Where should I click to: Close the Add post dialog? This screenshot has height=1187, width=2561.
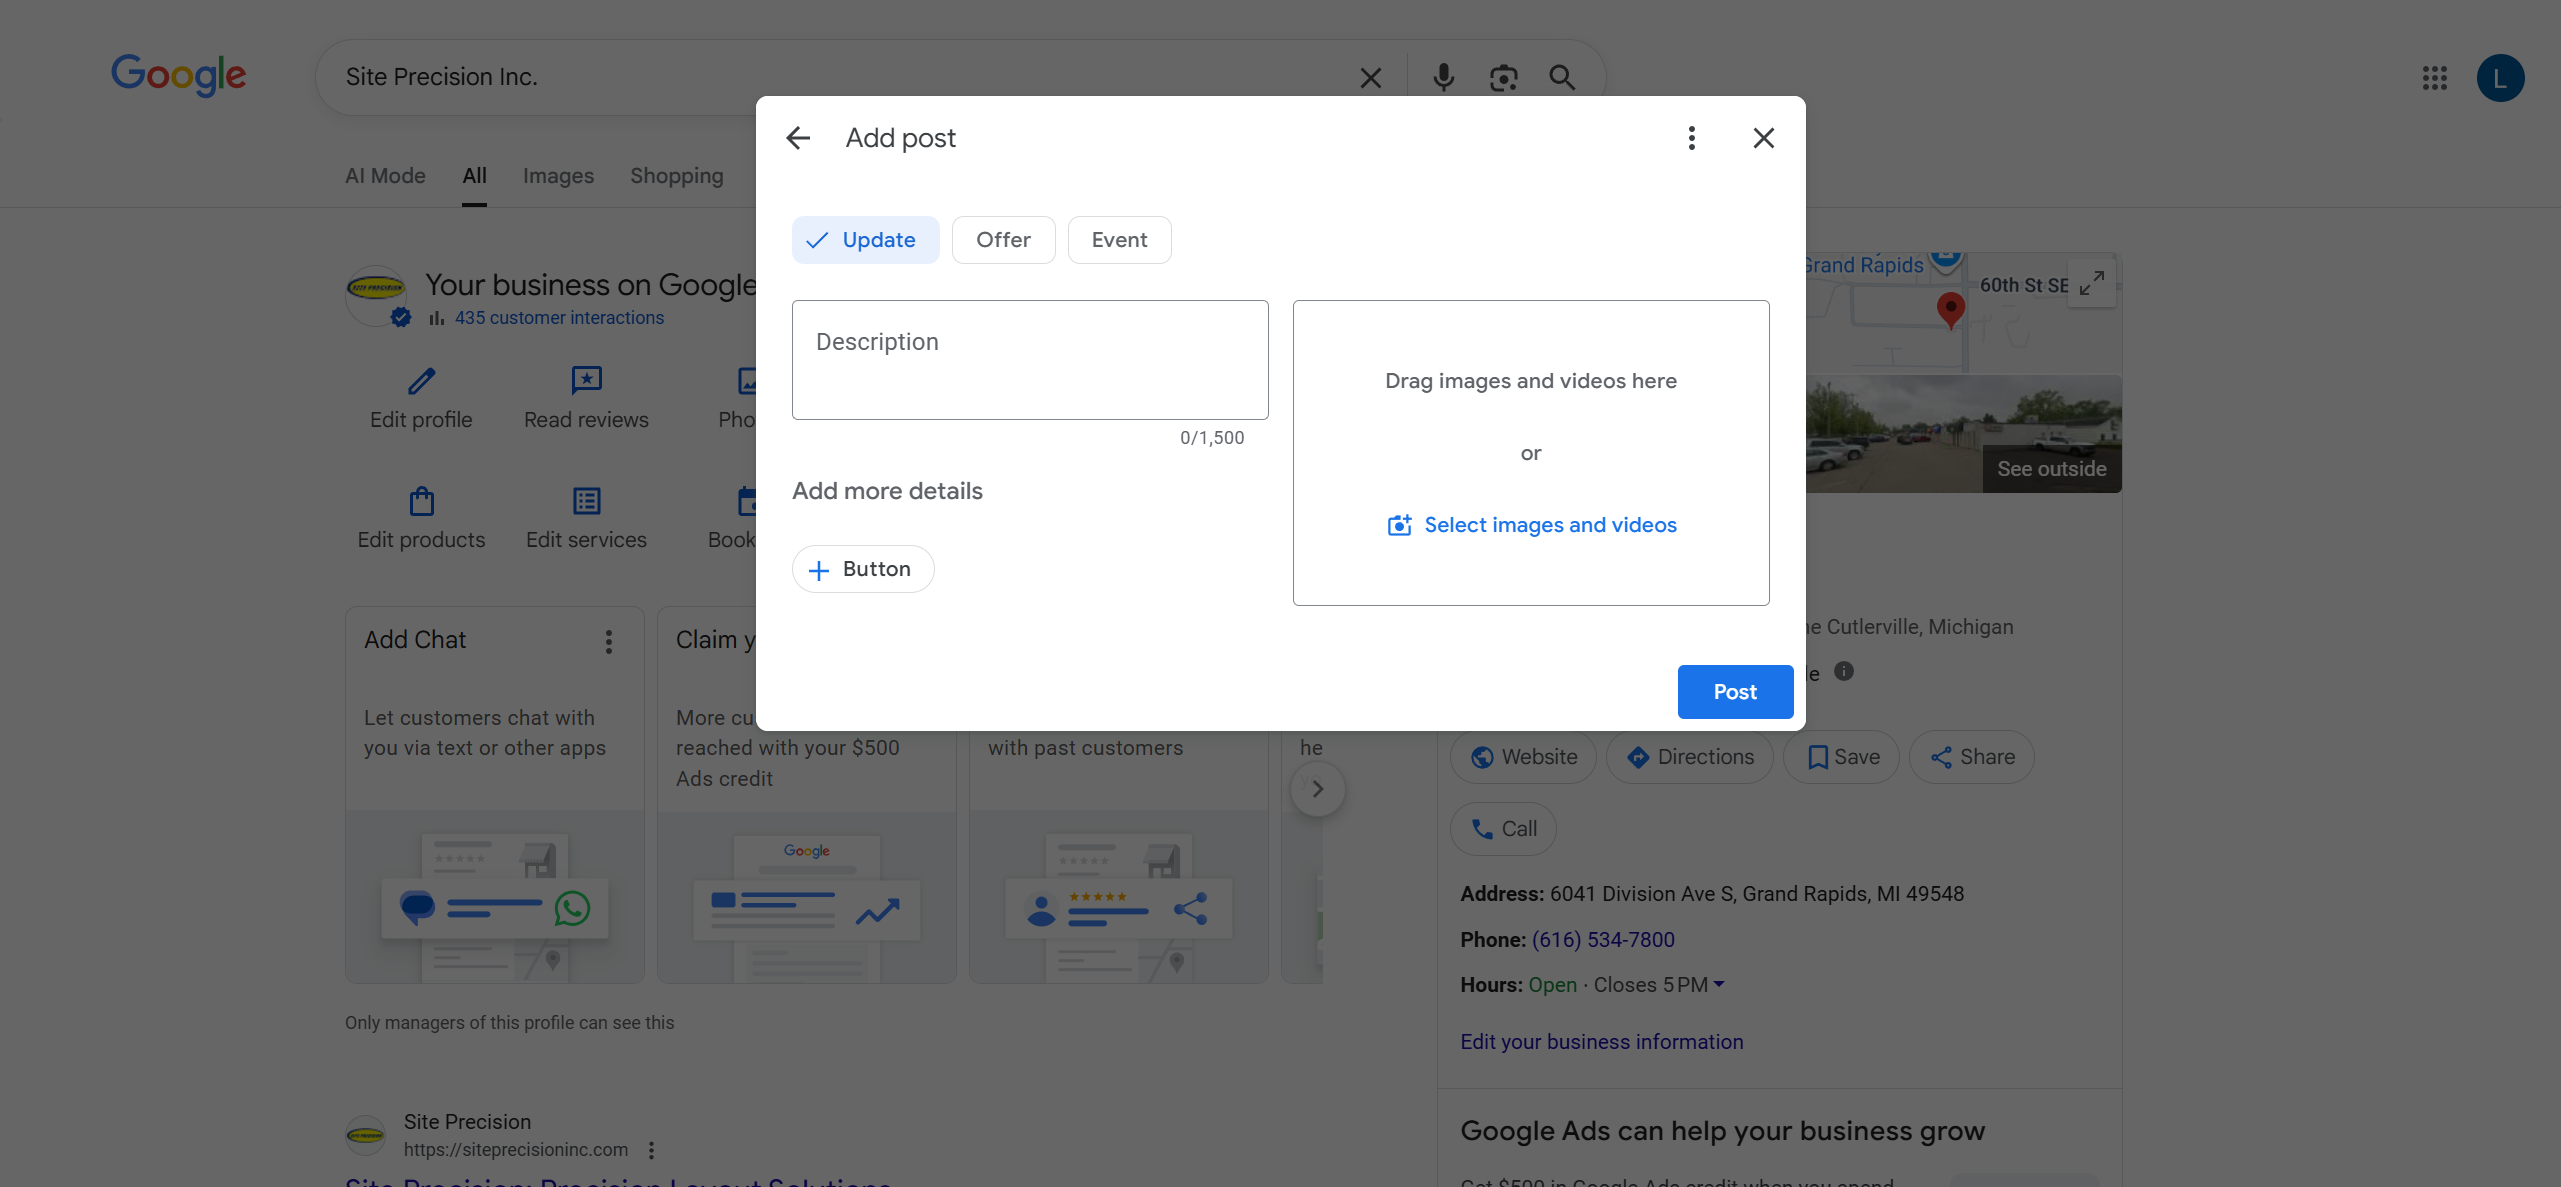tap(1763, 138)
